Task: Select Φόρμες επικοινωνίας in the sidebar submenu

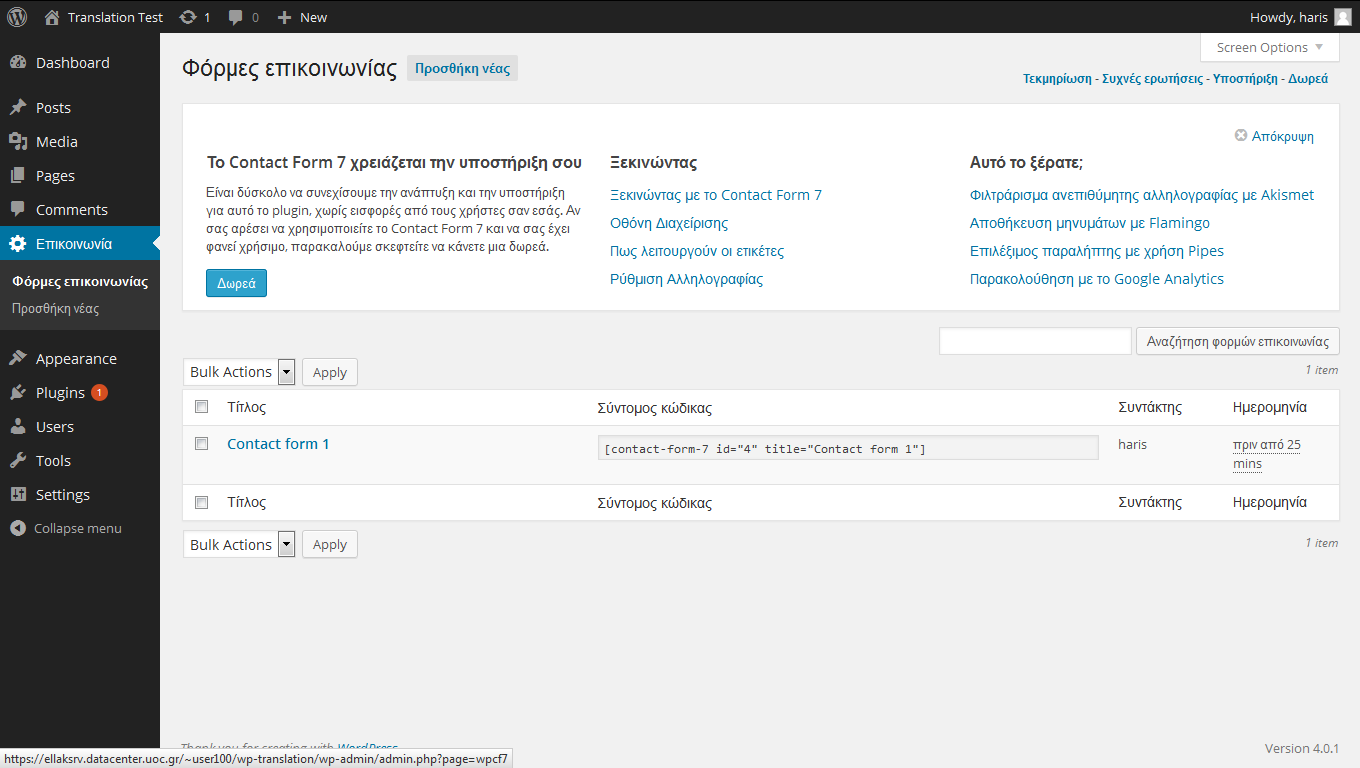Action: pos(80,281)
